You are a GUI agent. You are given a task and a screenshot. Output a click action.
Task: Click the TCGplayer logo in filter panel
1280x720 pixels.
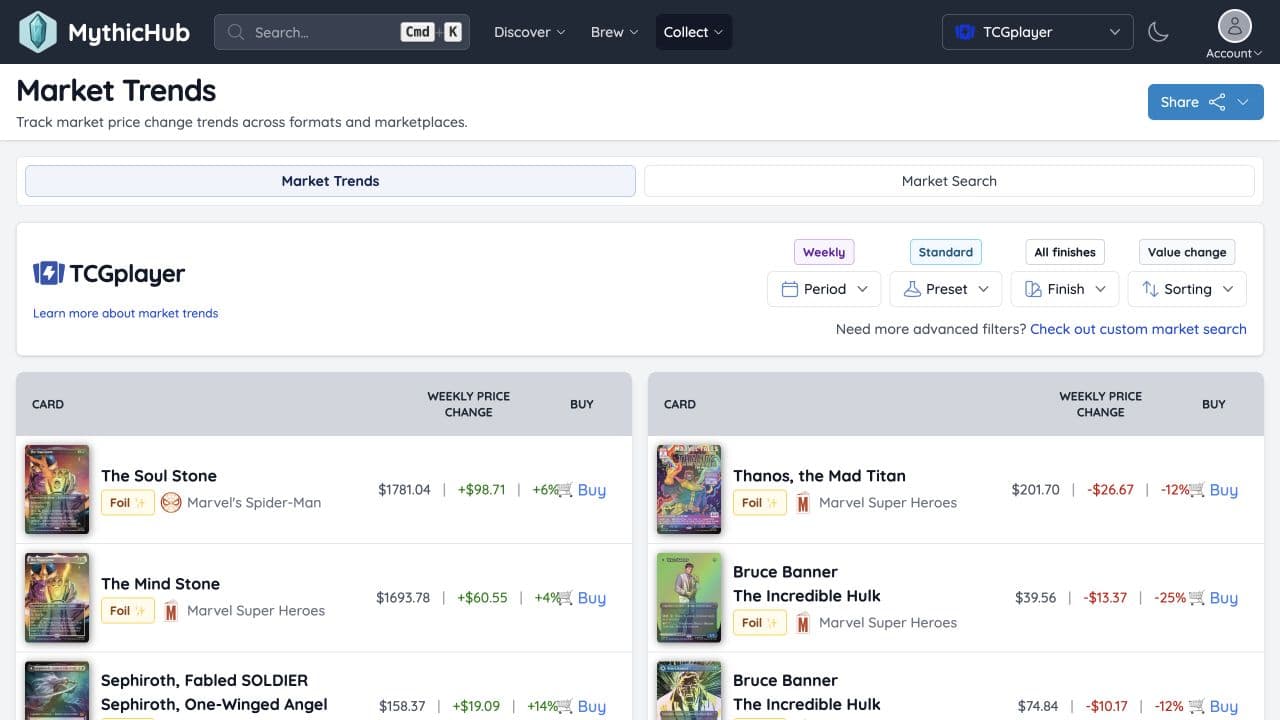(109, 273)
